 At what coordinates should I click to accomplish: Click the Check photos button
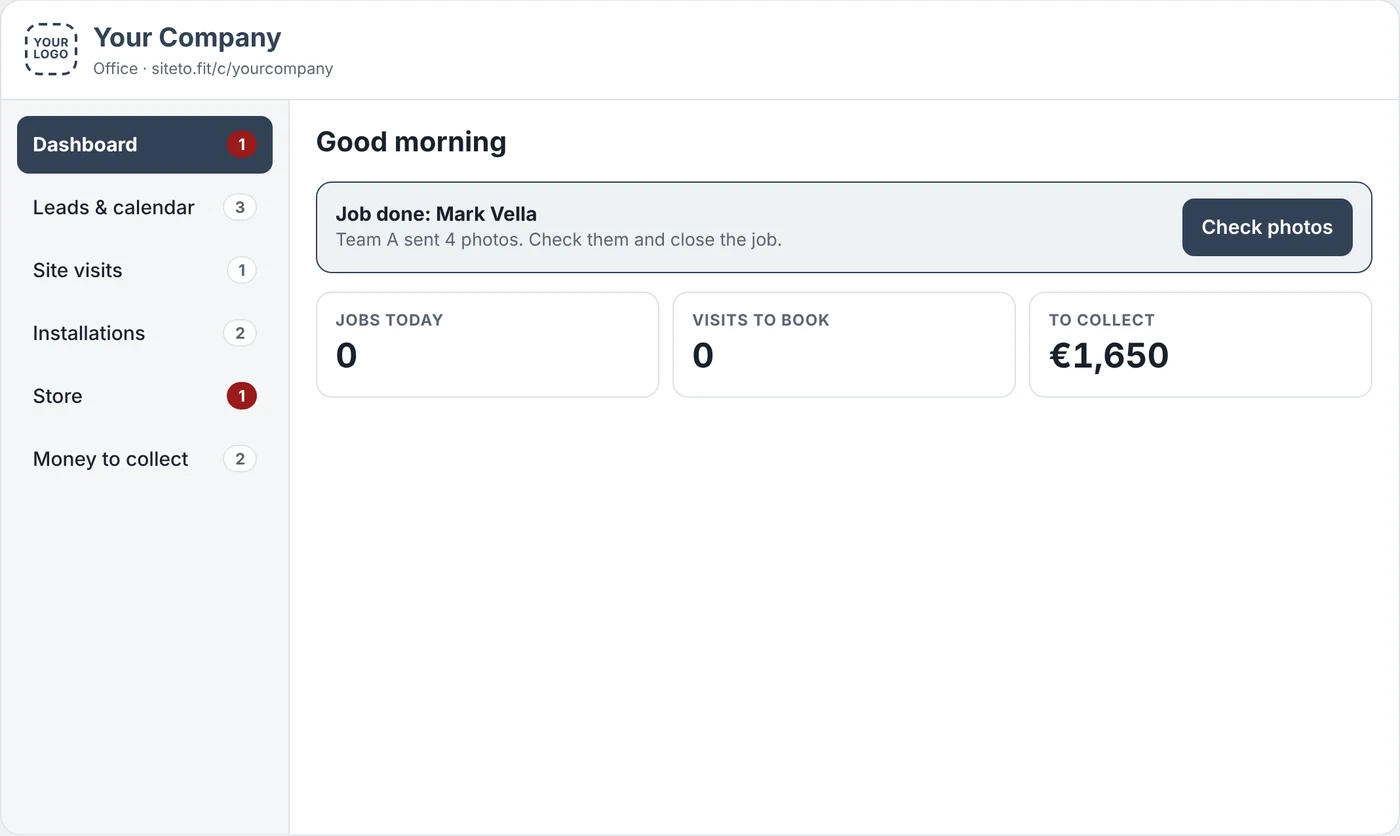tap(1267, 227)
